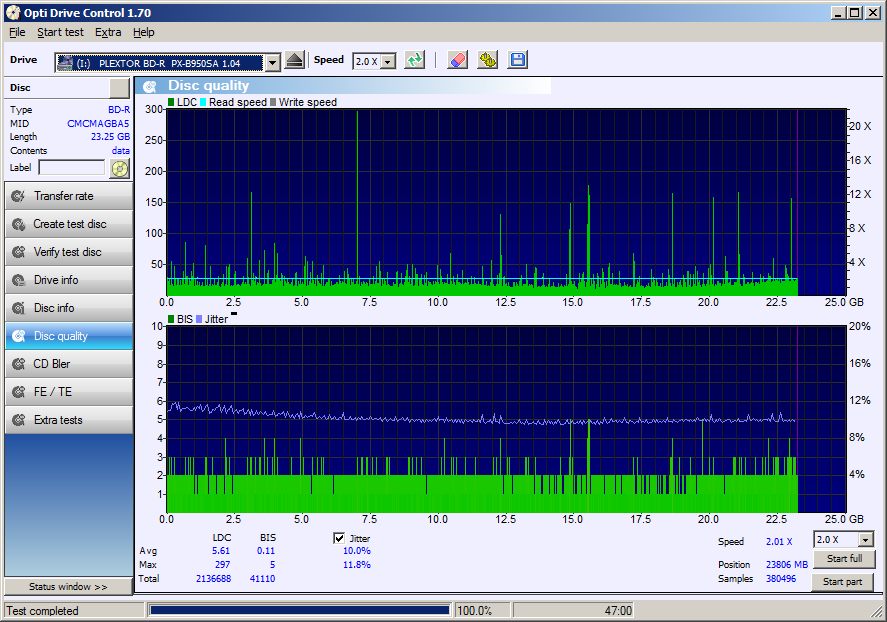Image resolution: width=887 pixels, height=622 pixels.
Task: Click the window resize grip corner
Action: (x=878, y=613)
